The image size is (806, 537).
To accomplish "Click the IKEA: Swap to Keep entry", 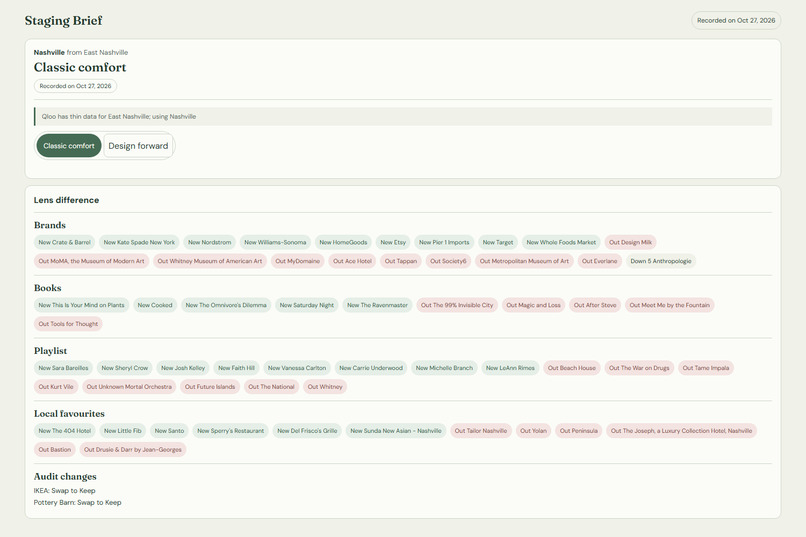I will pos(64,491).
